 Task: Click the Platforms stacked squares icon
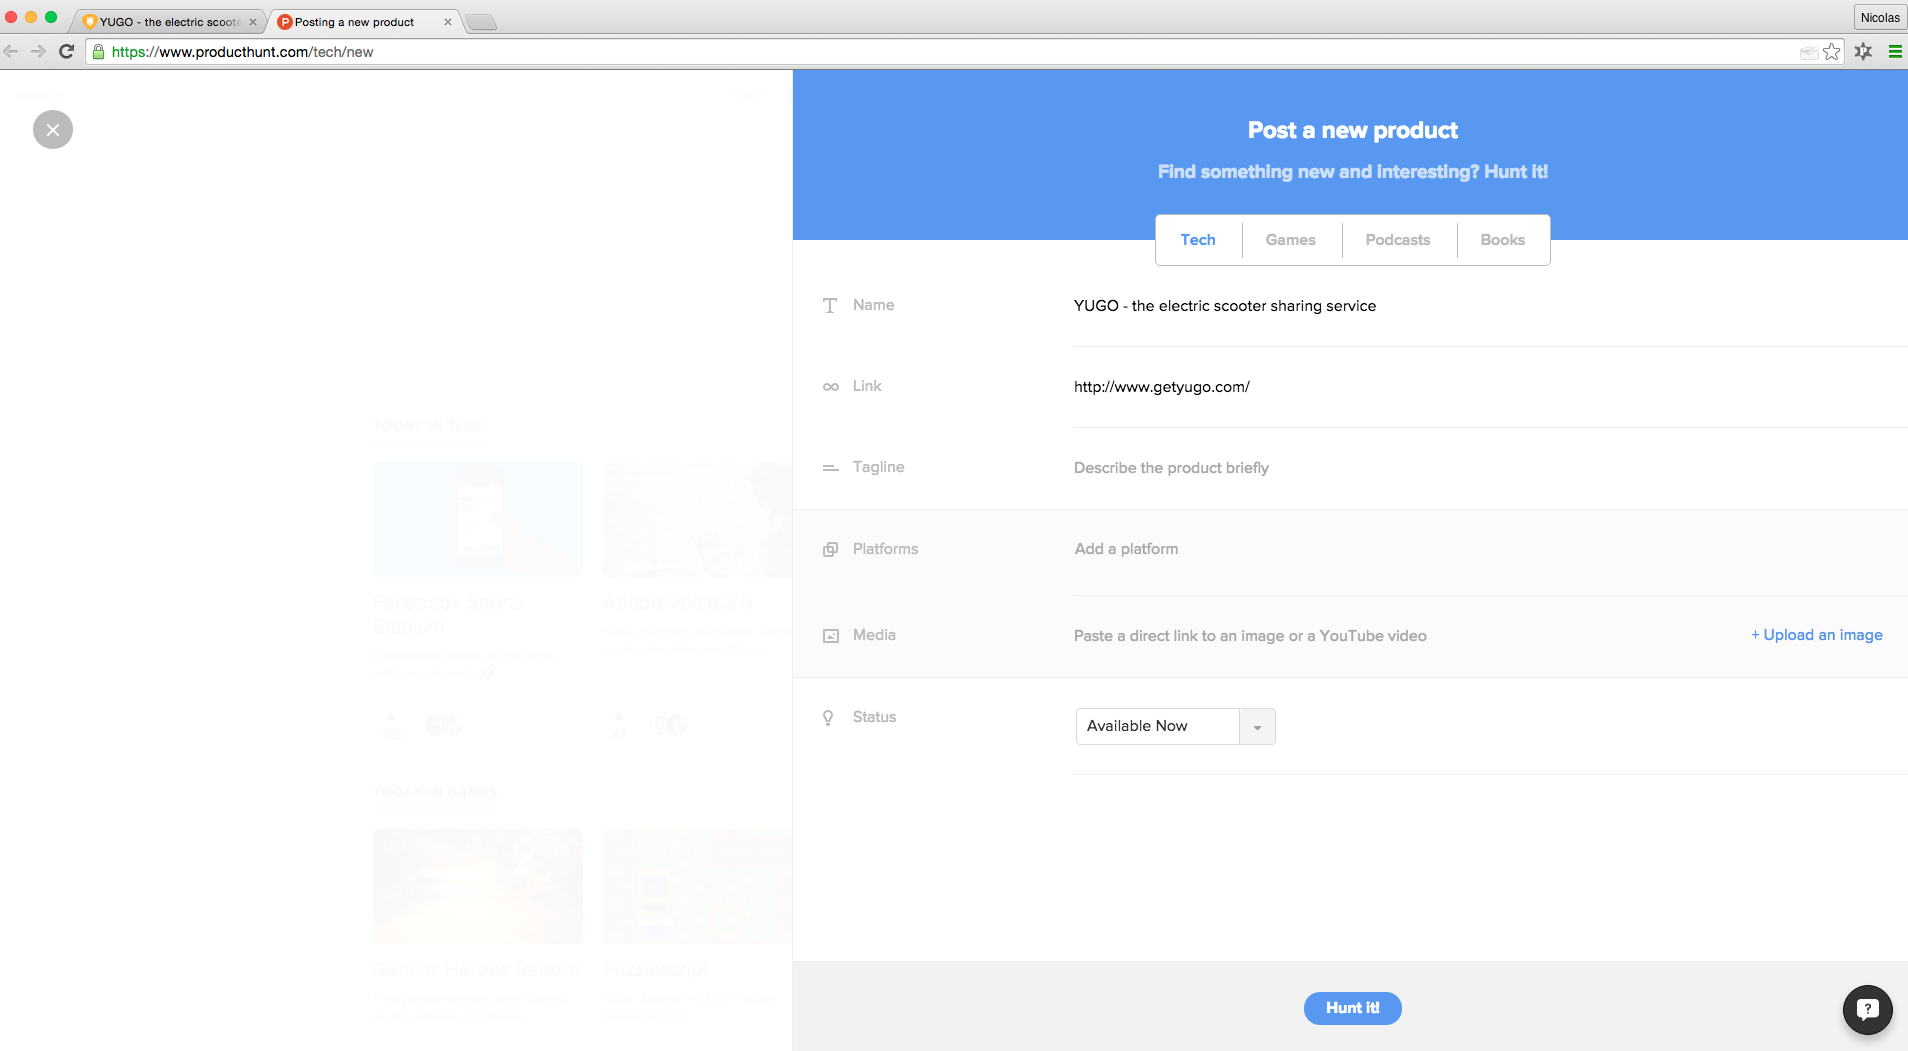[830, 549]
